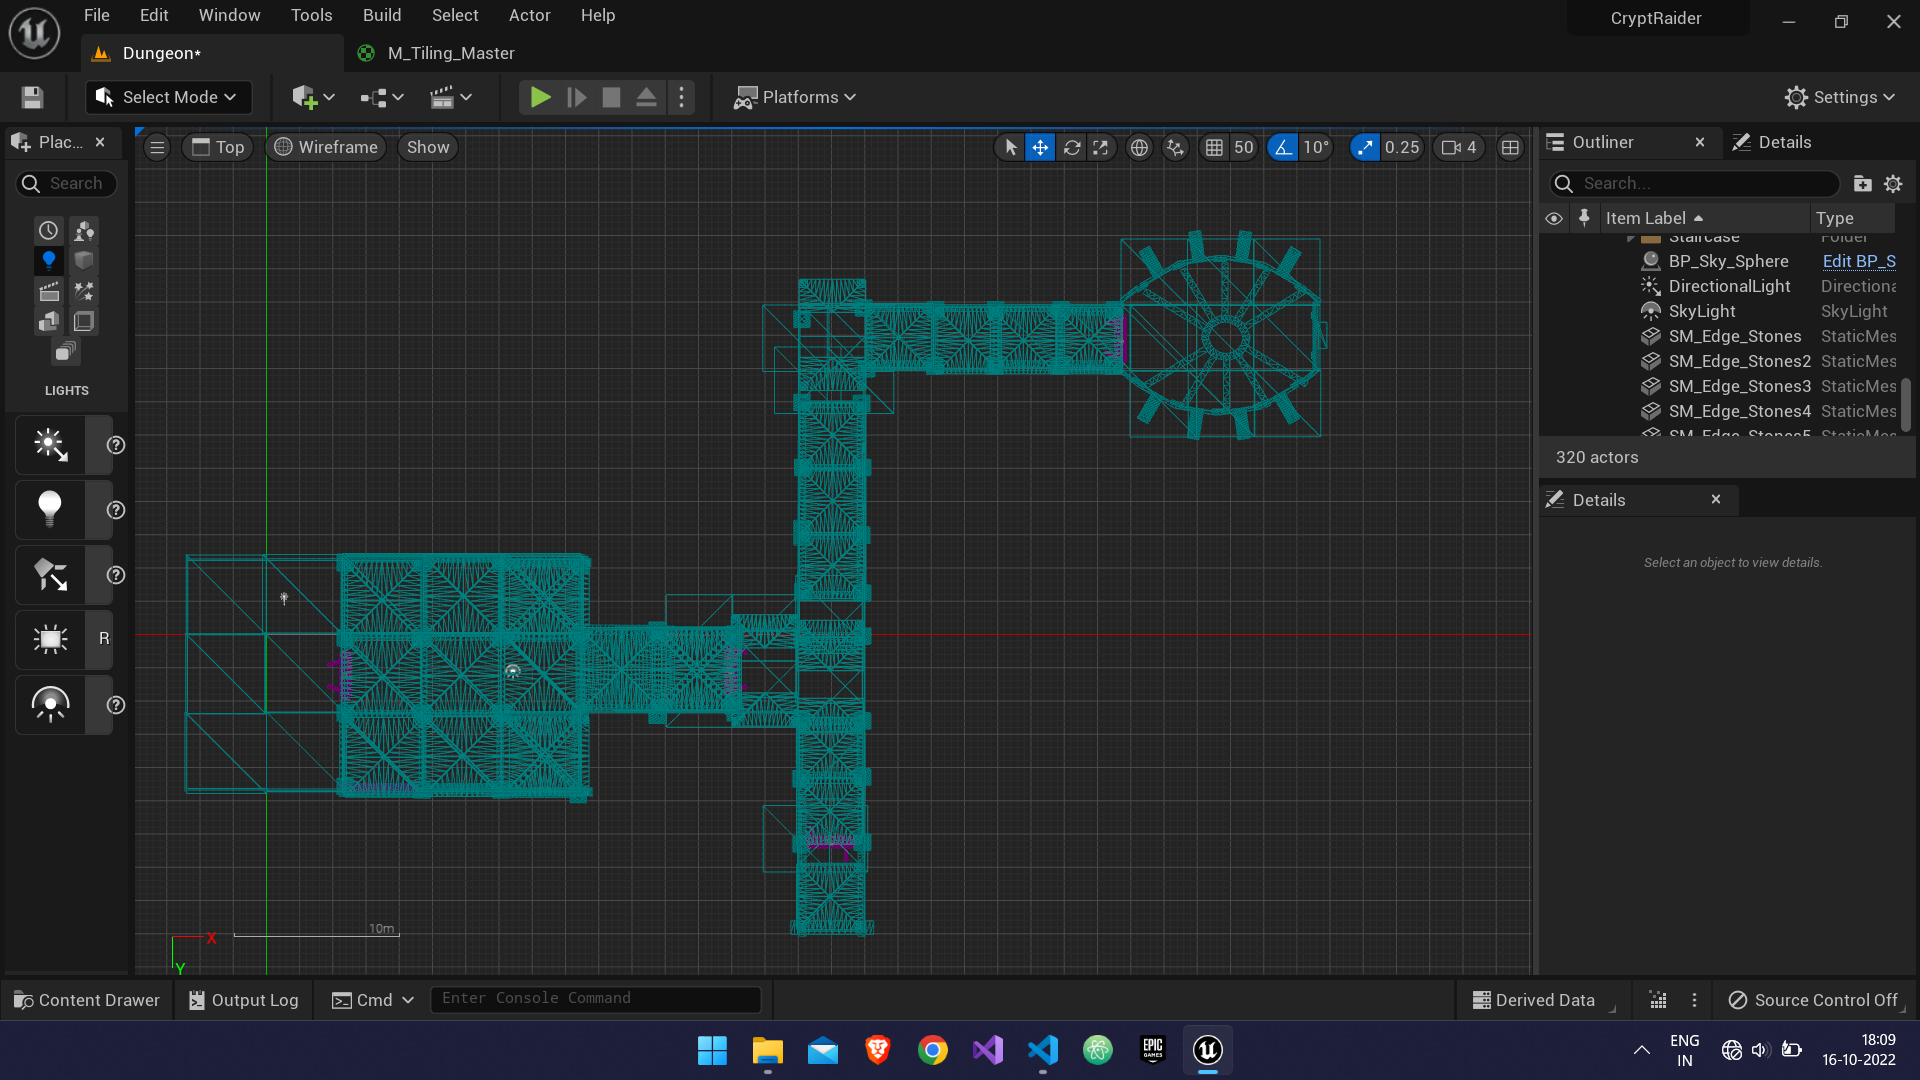Open the perspective dropdown labeled Top

click(217, 147)
